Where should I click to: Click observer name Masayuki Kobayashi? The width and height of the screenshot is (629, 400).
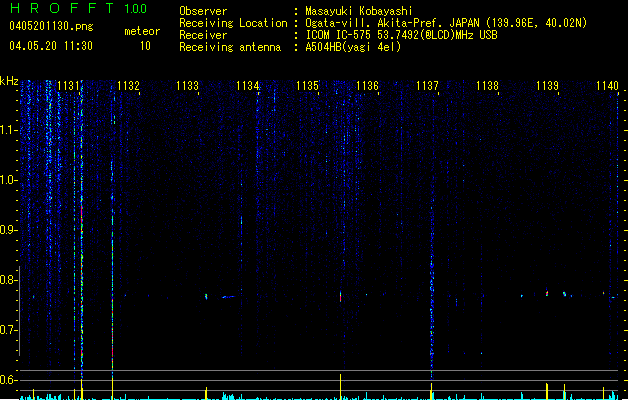tap(359, 11)
